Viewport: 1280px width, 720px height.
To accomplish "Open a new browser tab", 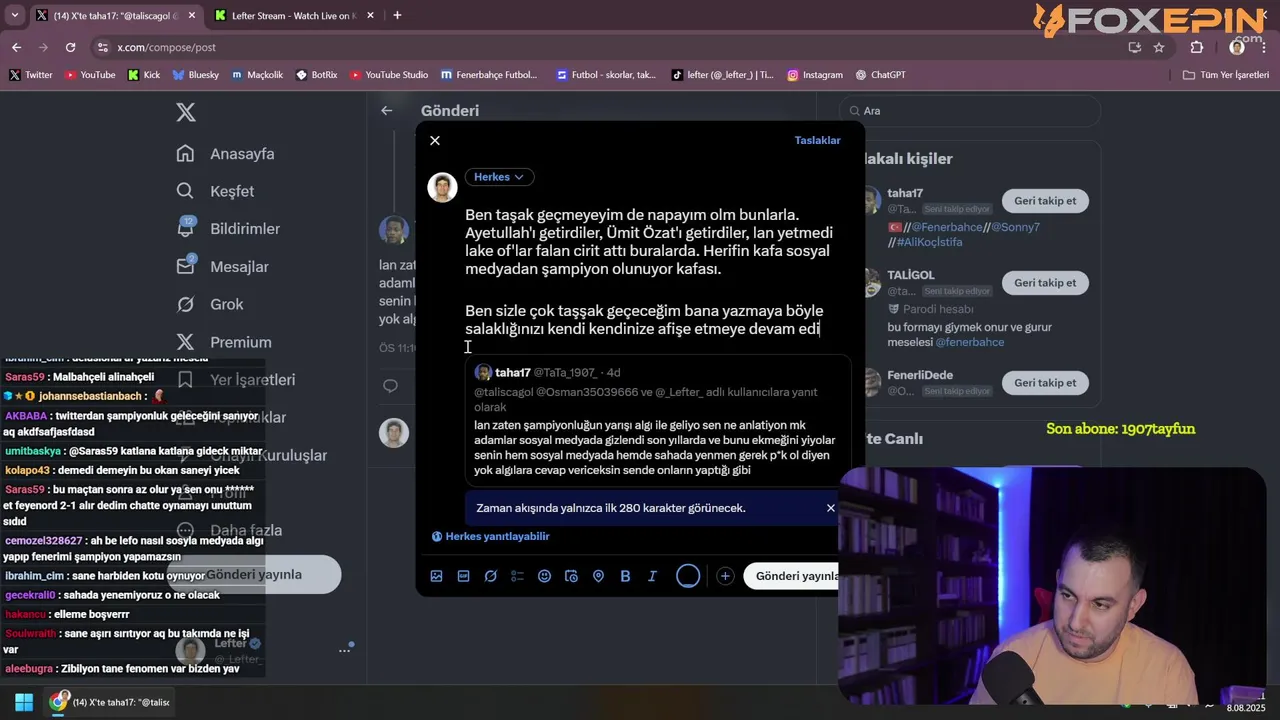I will pyautogui.click(x=397, y=15).
